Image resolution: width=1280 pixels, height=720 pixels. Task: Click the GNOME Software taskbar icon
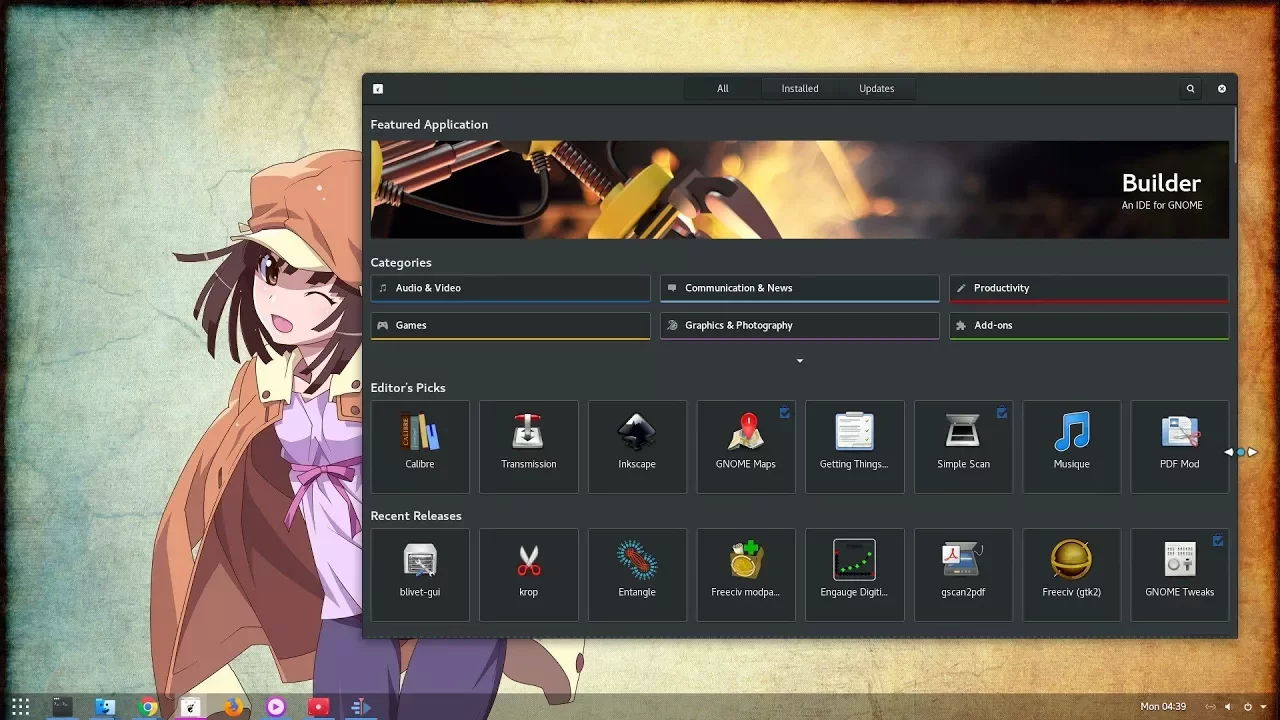pyautogui.click(x=190, y=707)
